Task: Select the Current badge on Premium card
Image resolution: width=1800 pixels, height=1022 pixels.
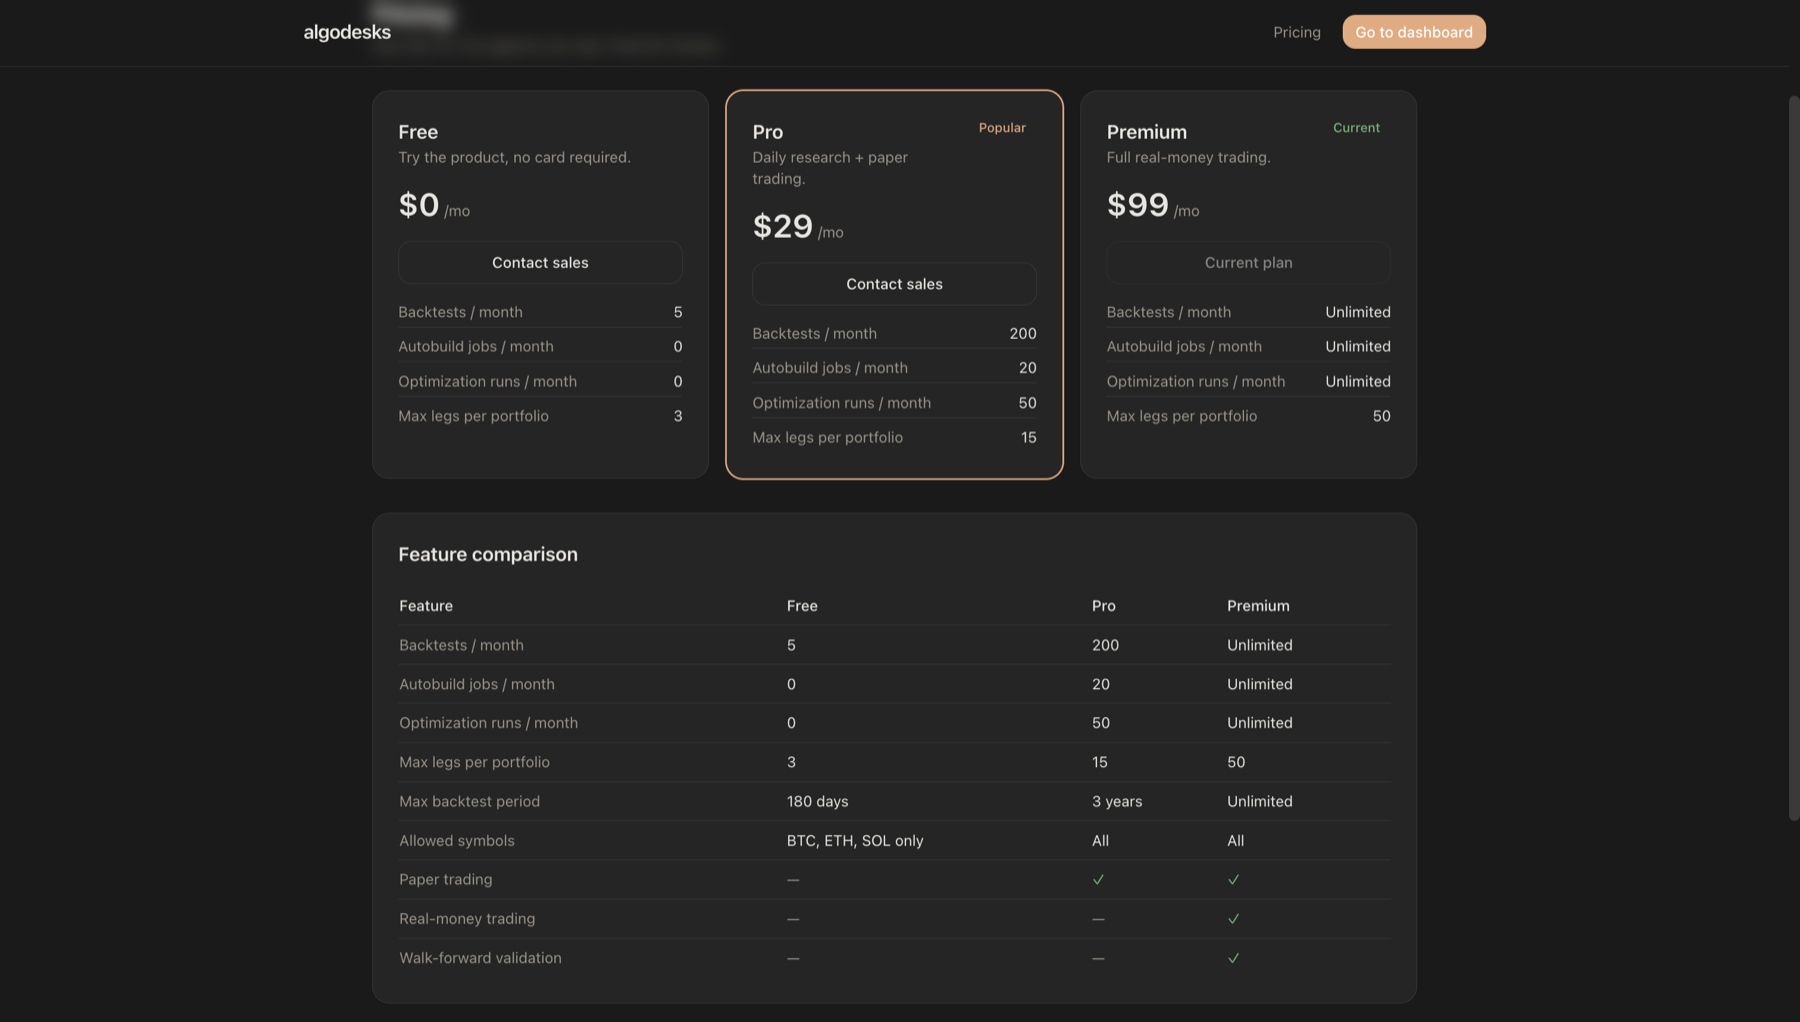Action: (x=1356, y=128)
